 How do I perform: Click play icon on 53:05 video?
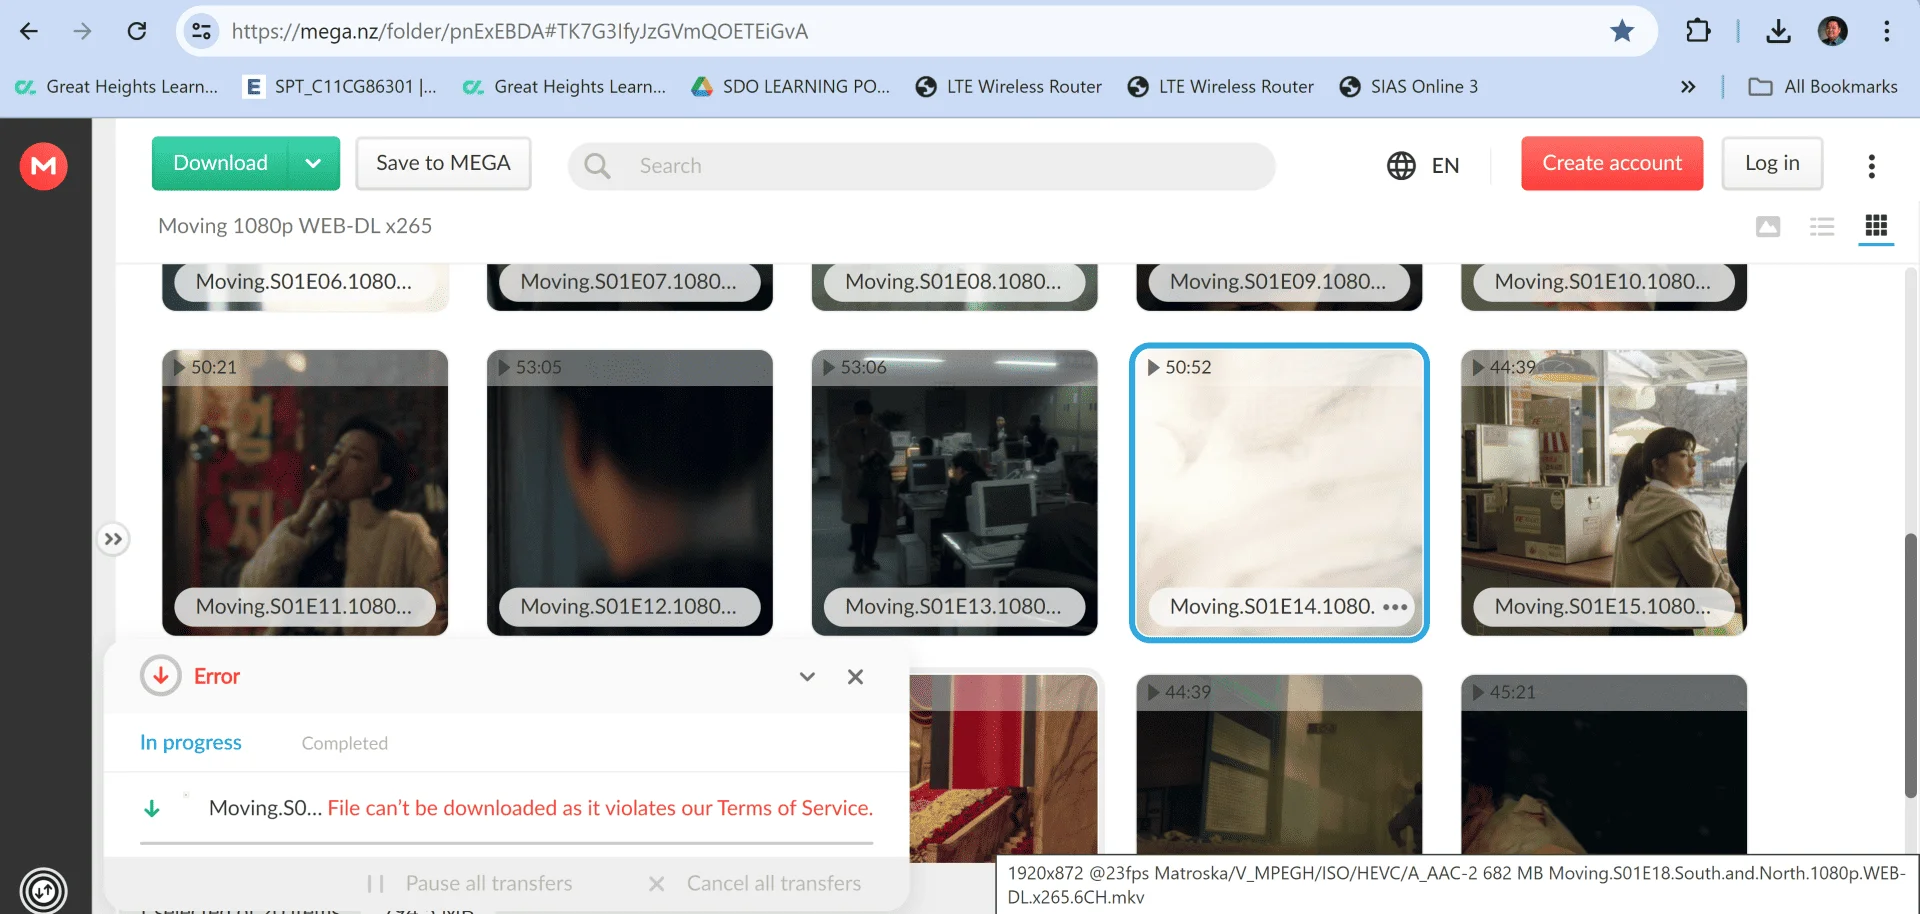(x=504, y=368)
